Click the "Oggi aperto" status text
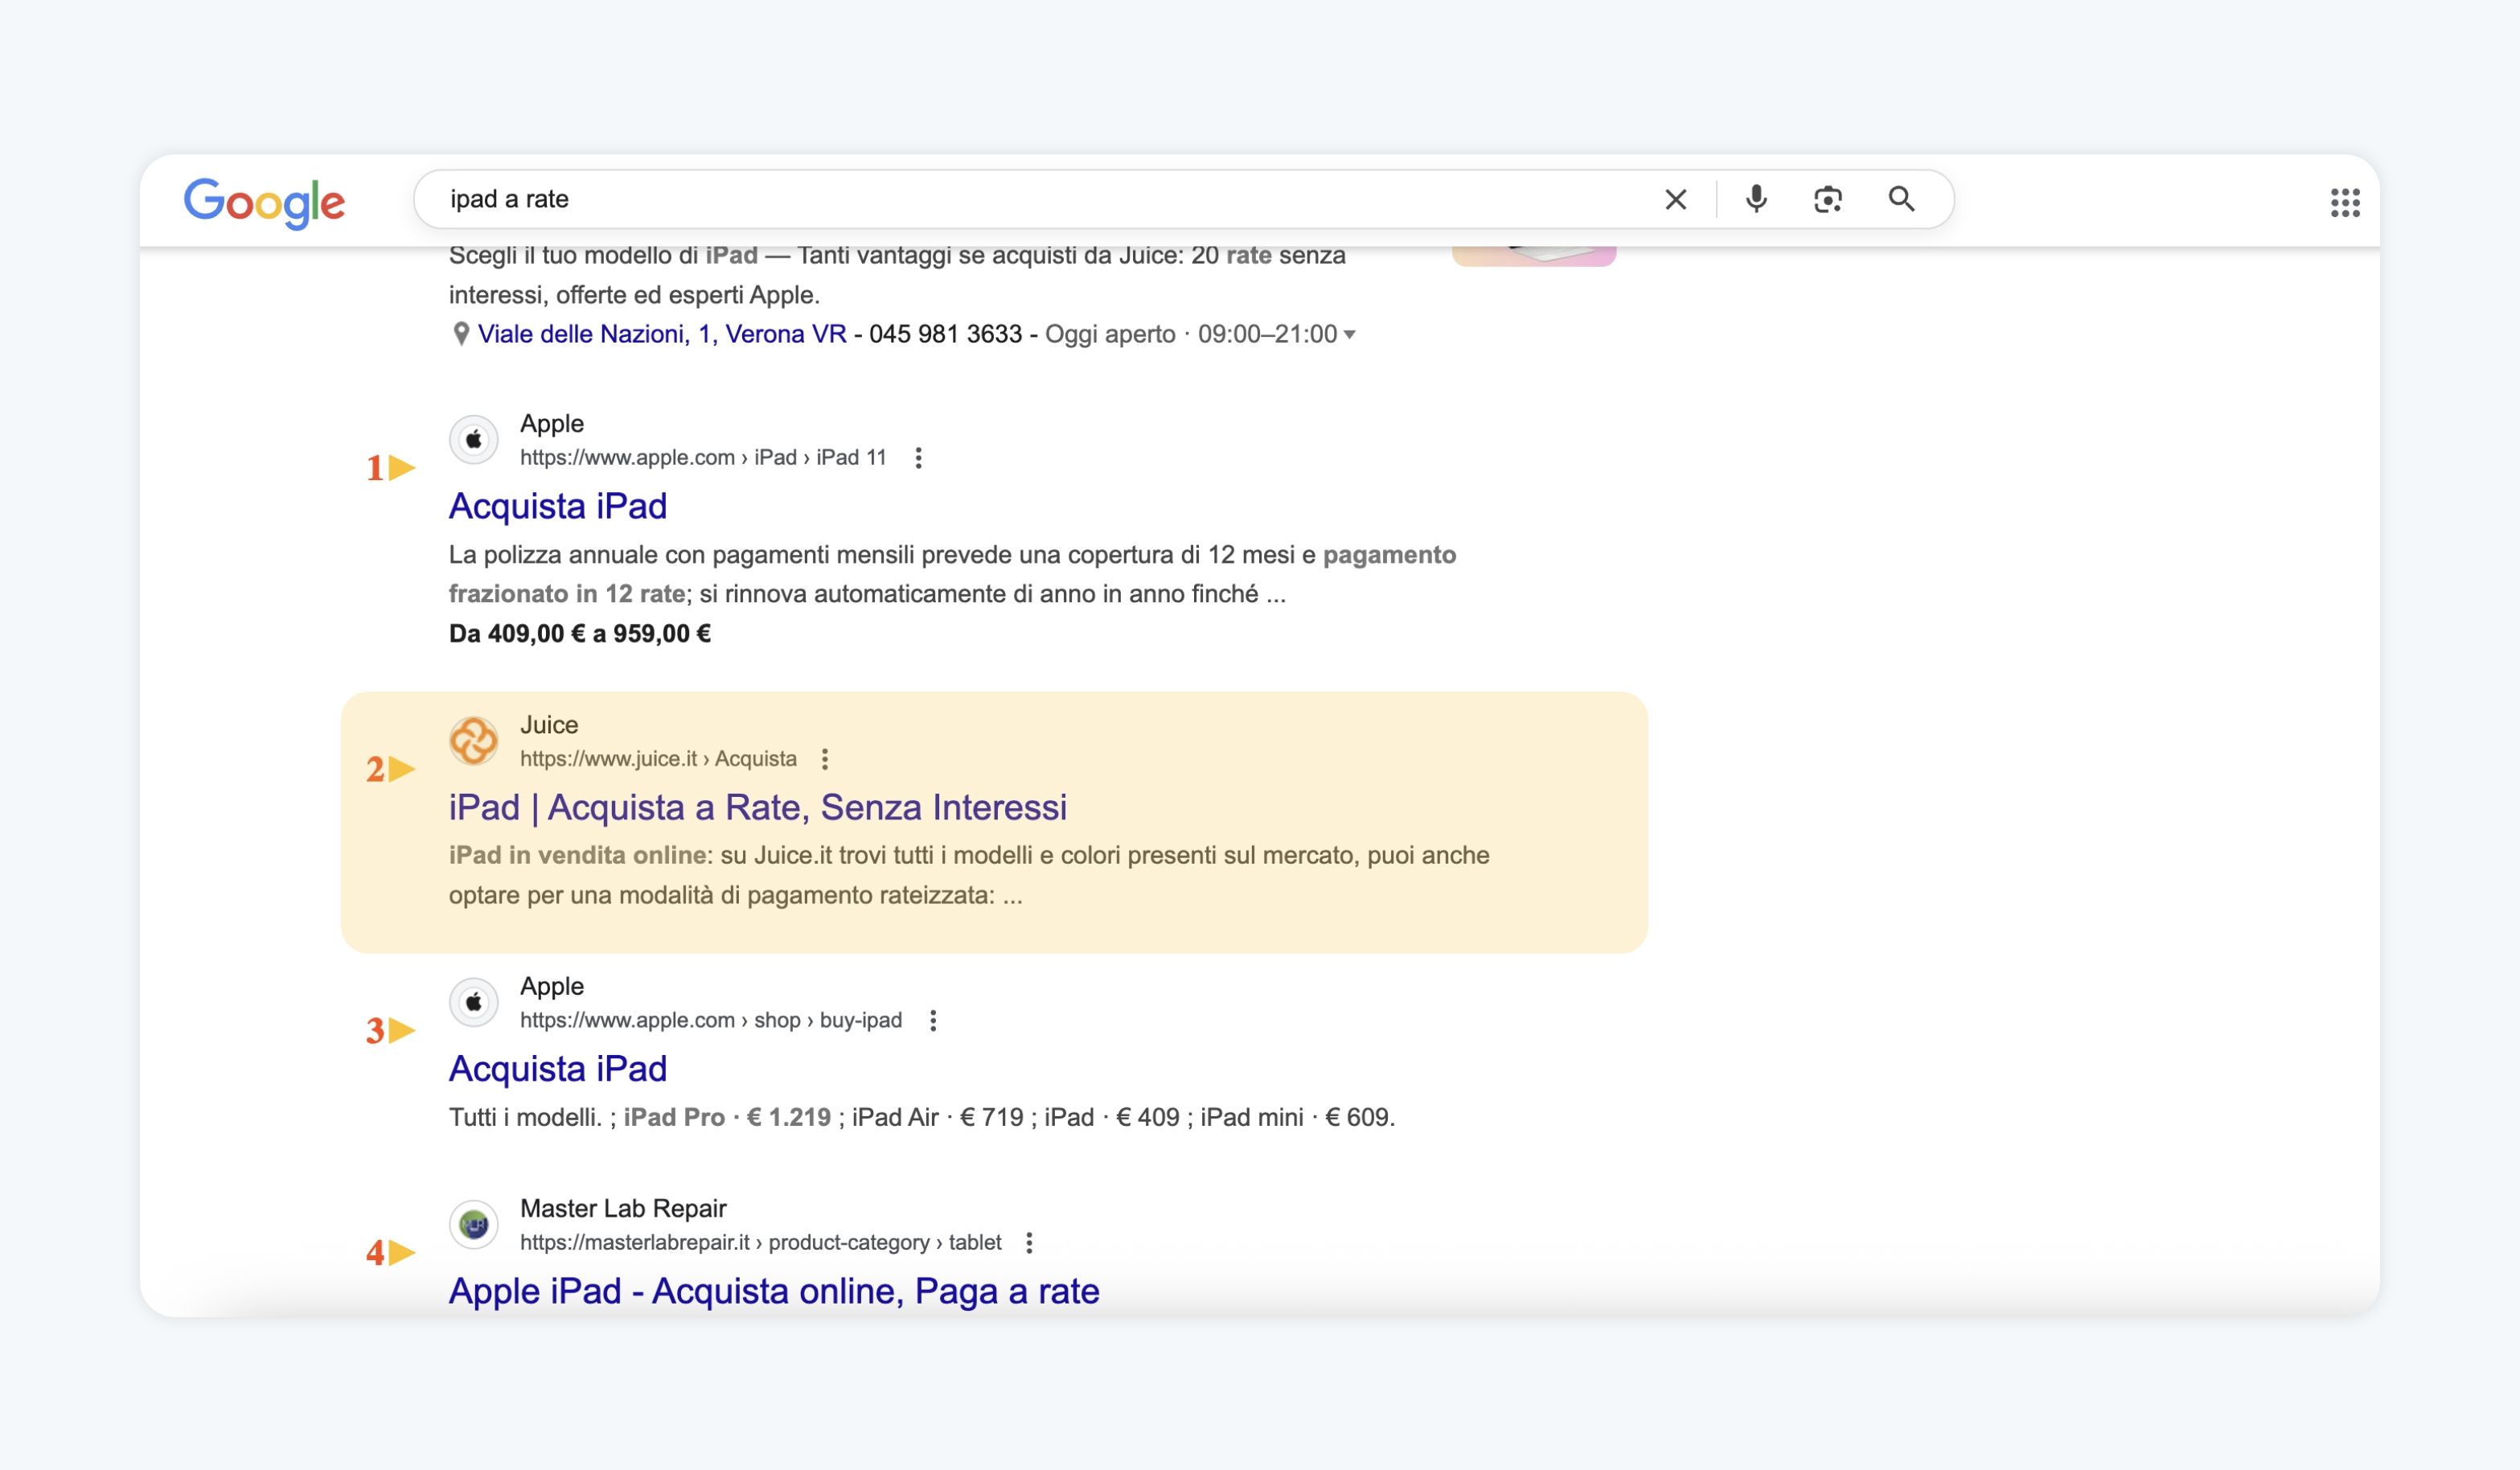 [x=1110, y=334]
